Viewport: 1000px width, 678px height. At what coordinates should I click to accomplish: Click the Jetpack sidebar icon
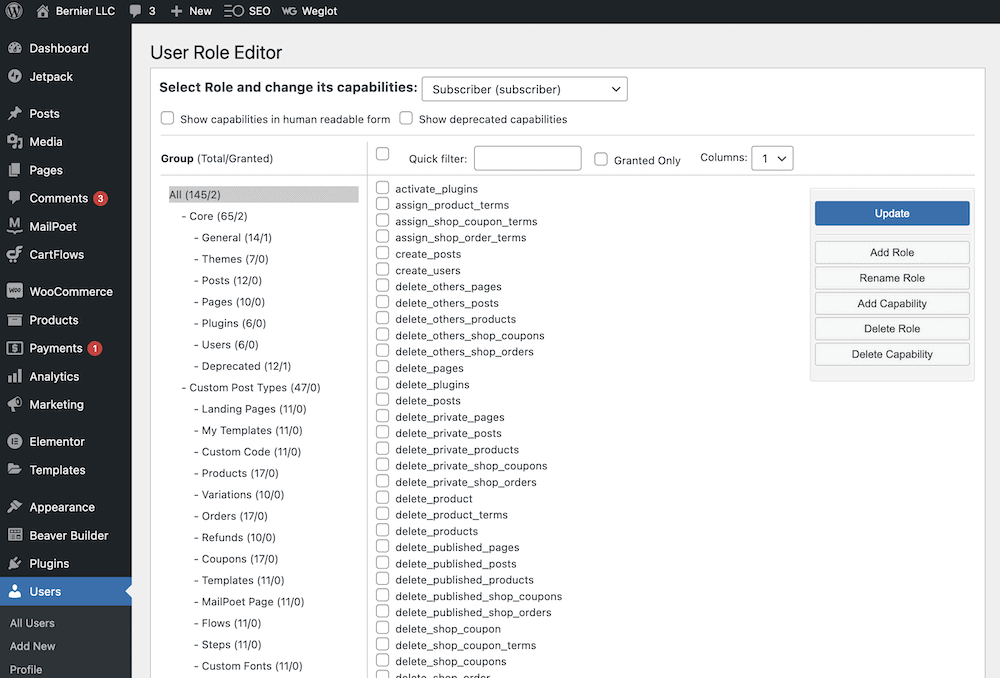point(15,76)
